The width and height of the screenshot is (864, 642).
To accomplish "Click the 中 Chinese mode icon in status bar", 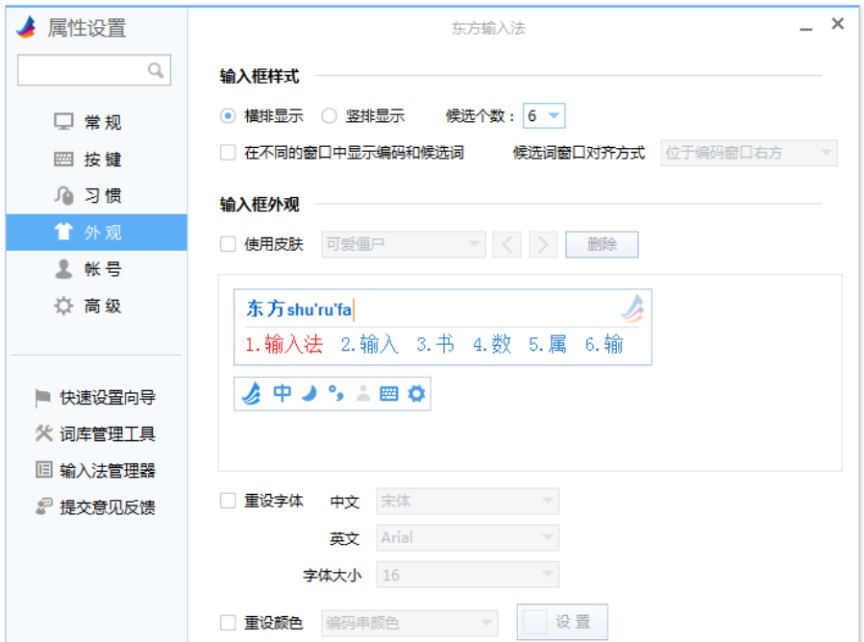I will 282,394.
